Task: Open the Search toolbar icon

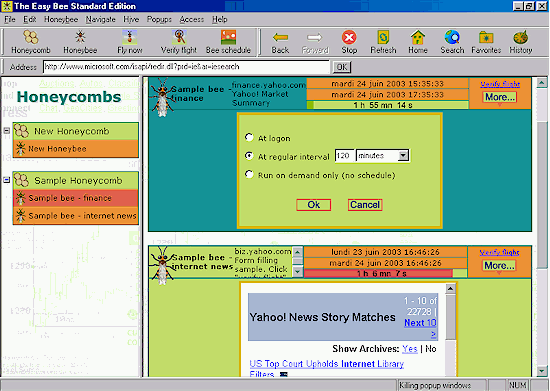Action: pyautogui.click(x=452, y=42)
